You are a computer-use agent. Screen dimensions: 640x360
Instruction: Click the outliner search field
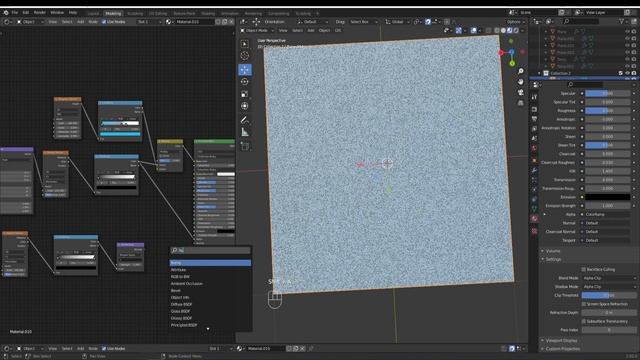[x=580, y=21]
